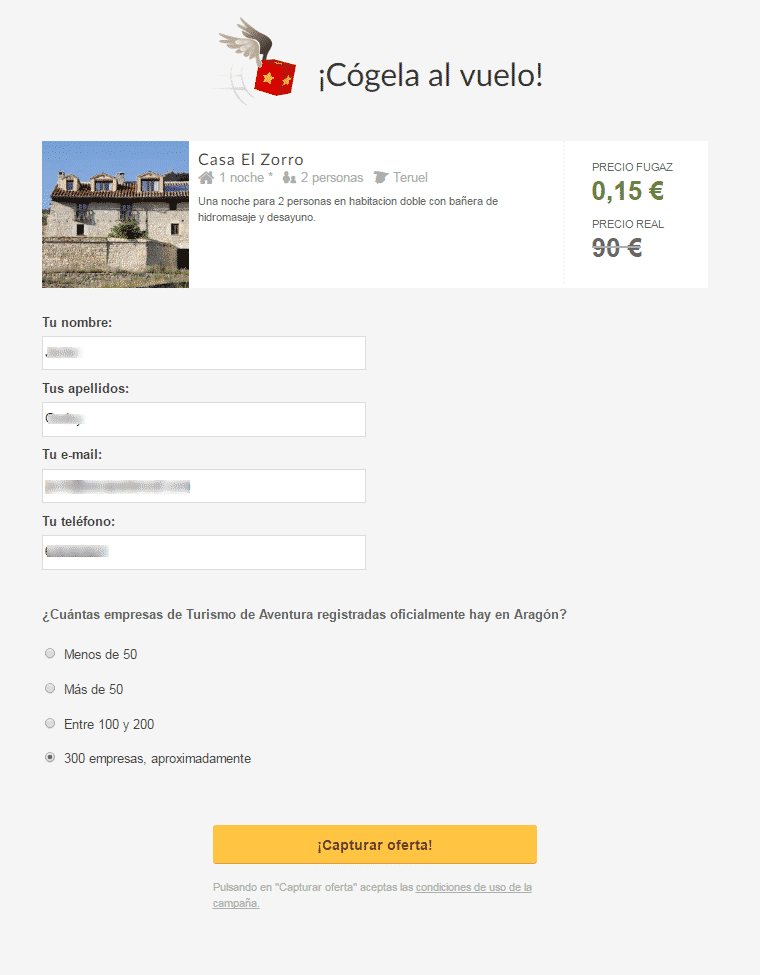Click the house icon beside 1 noche

(206, 178)
